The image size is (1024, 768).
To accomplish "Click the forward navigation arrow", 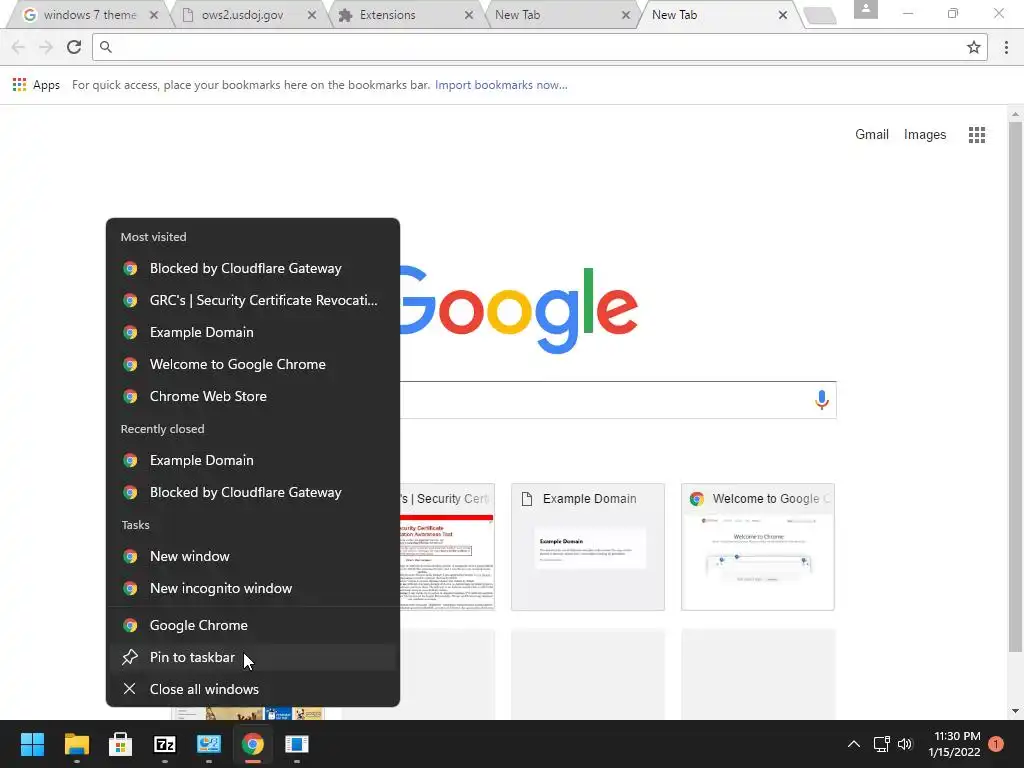I will coord(46,47).
